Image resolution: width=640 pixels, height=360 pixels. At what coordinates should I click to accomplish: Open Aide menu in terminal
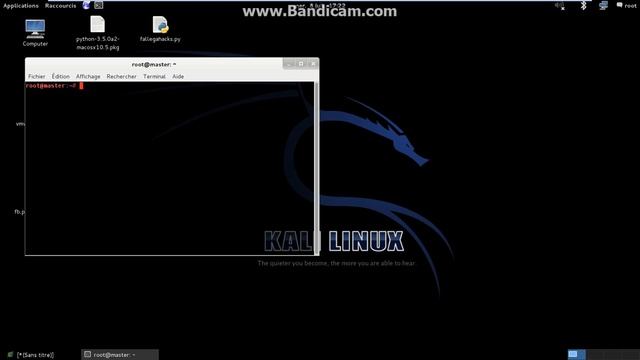coord(178,76)
